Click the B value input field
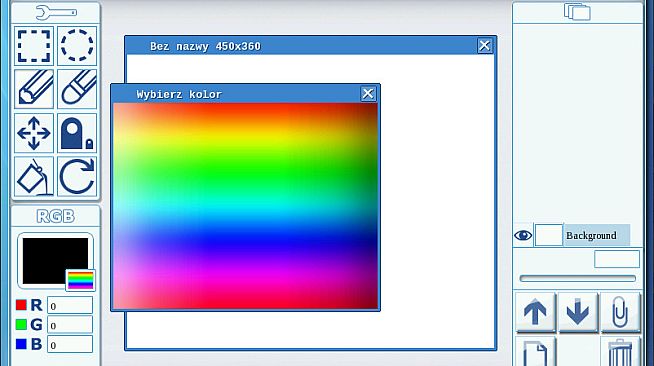654x366 pixels. tap(70, 345)
